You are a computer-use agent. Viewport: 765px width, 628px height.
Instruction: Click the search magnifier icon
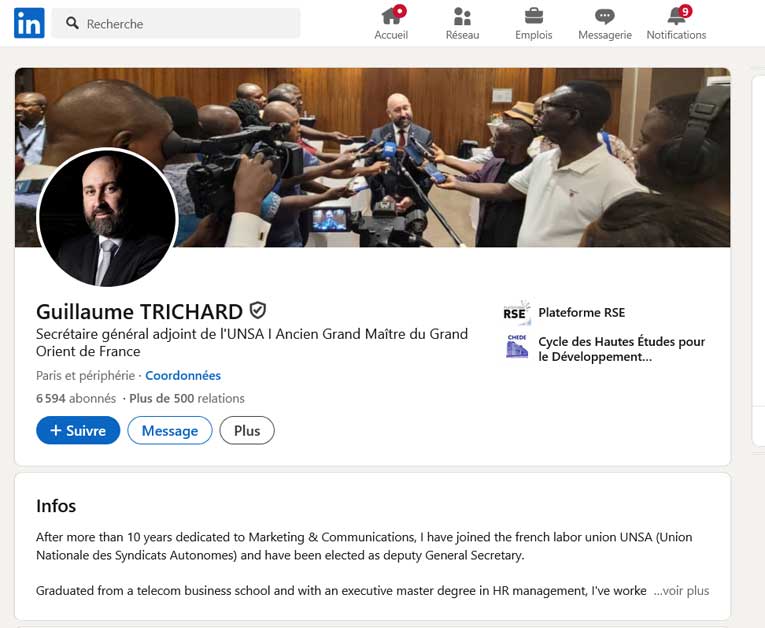click(72, 23)
